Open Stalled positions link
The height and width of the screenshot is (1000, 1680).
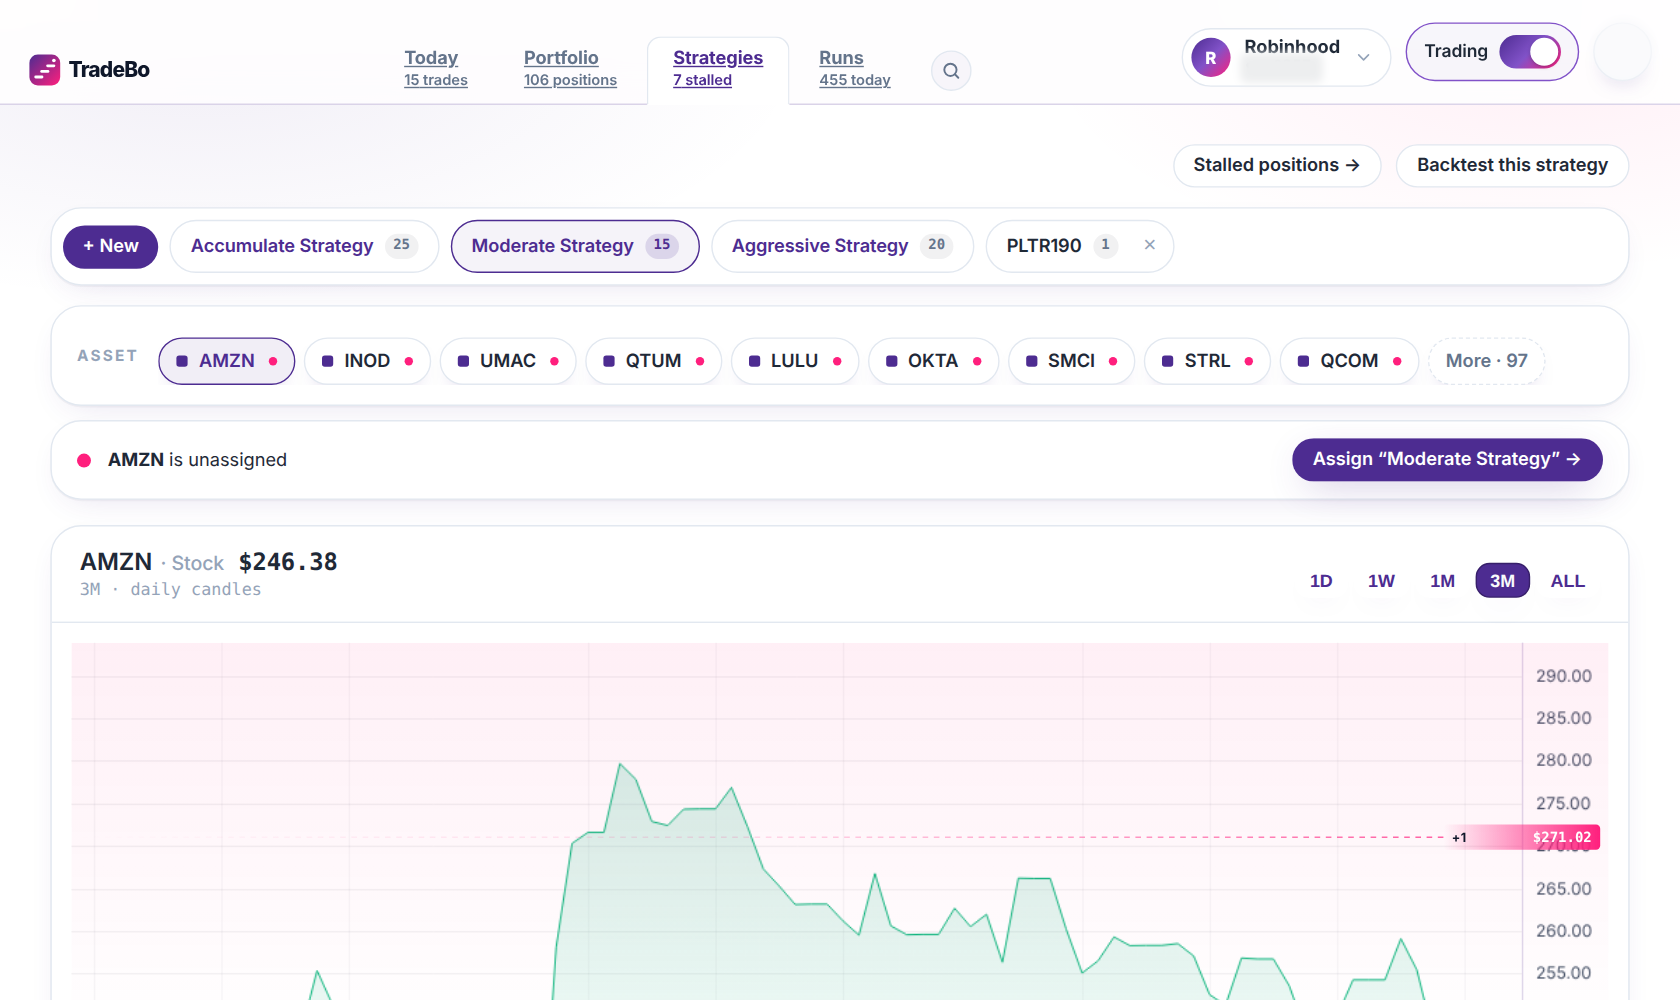pyautogui.click(x=1277, y=166)
